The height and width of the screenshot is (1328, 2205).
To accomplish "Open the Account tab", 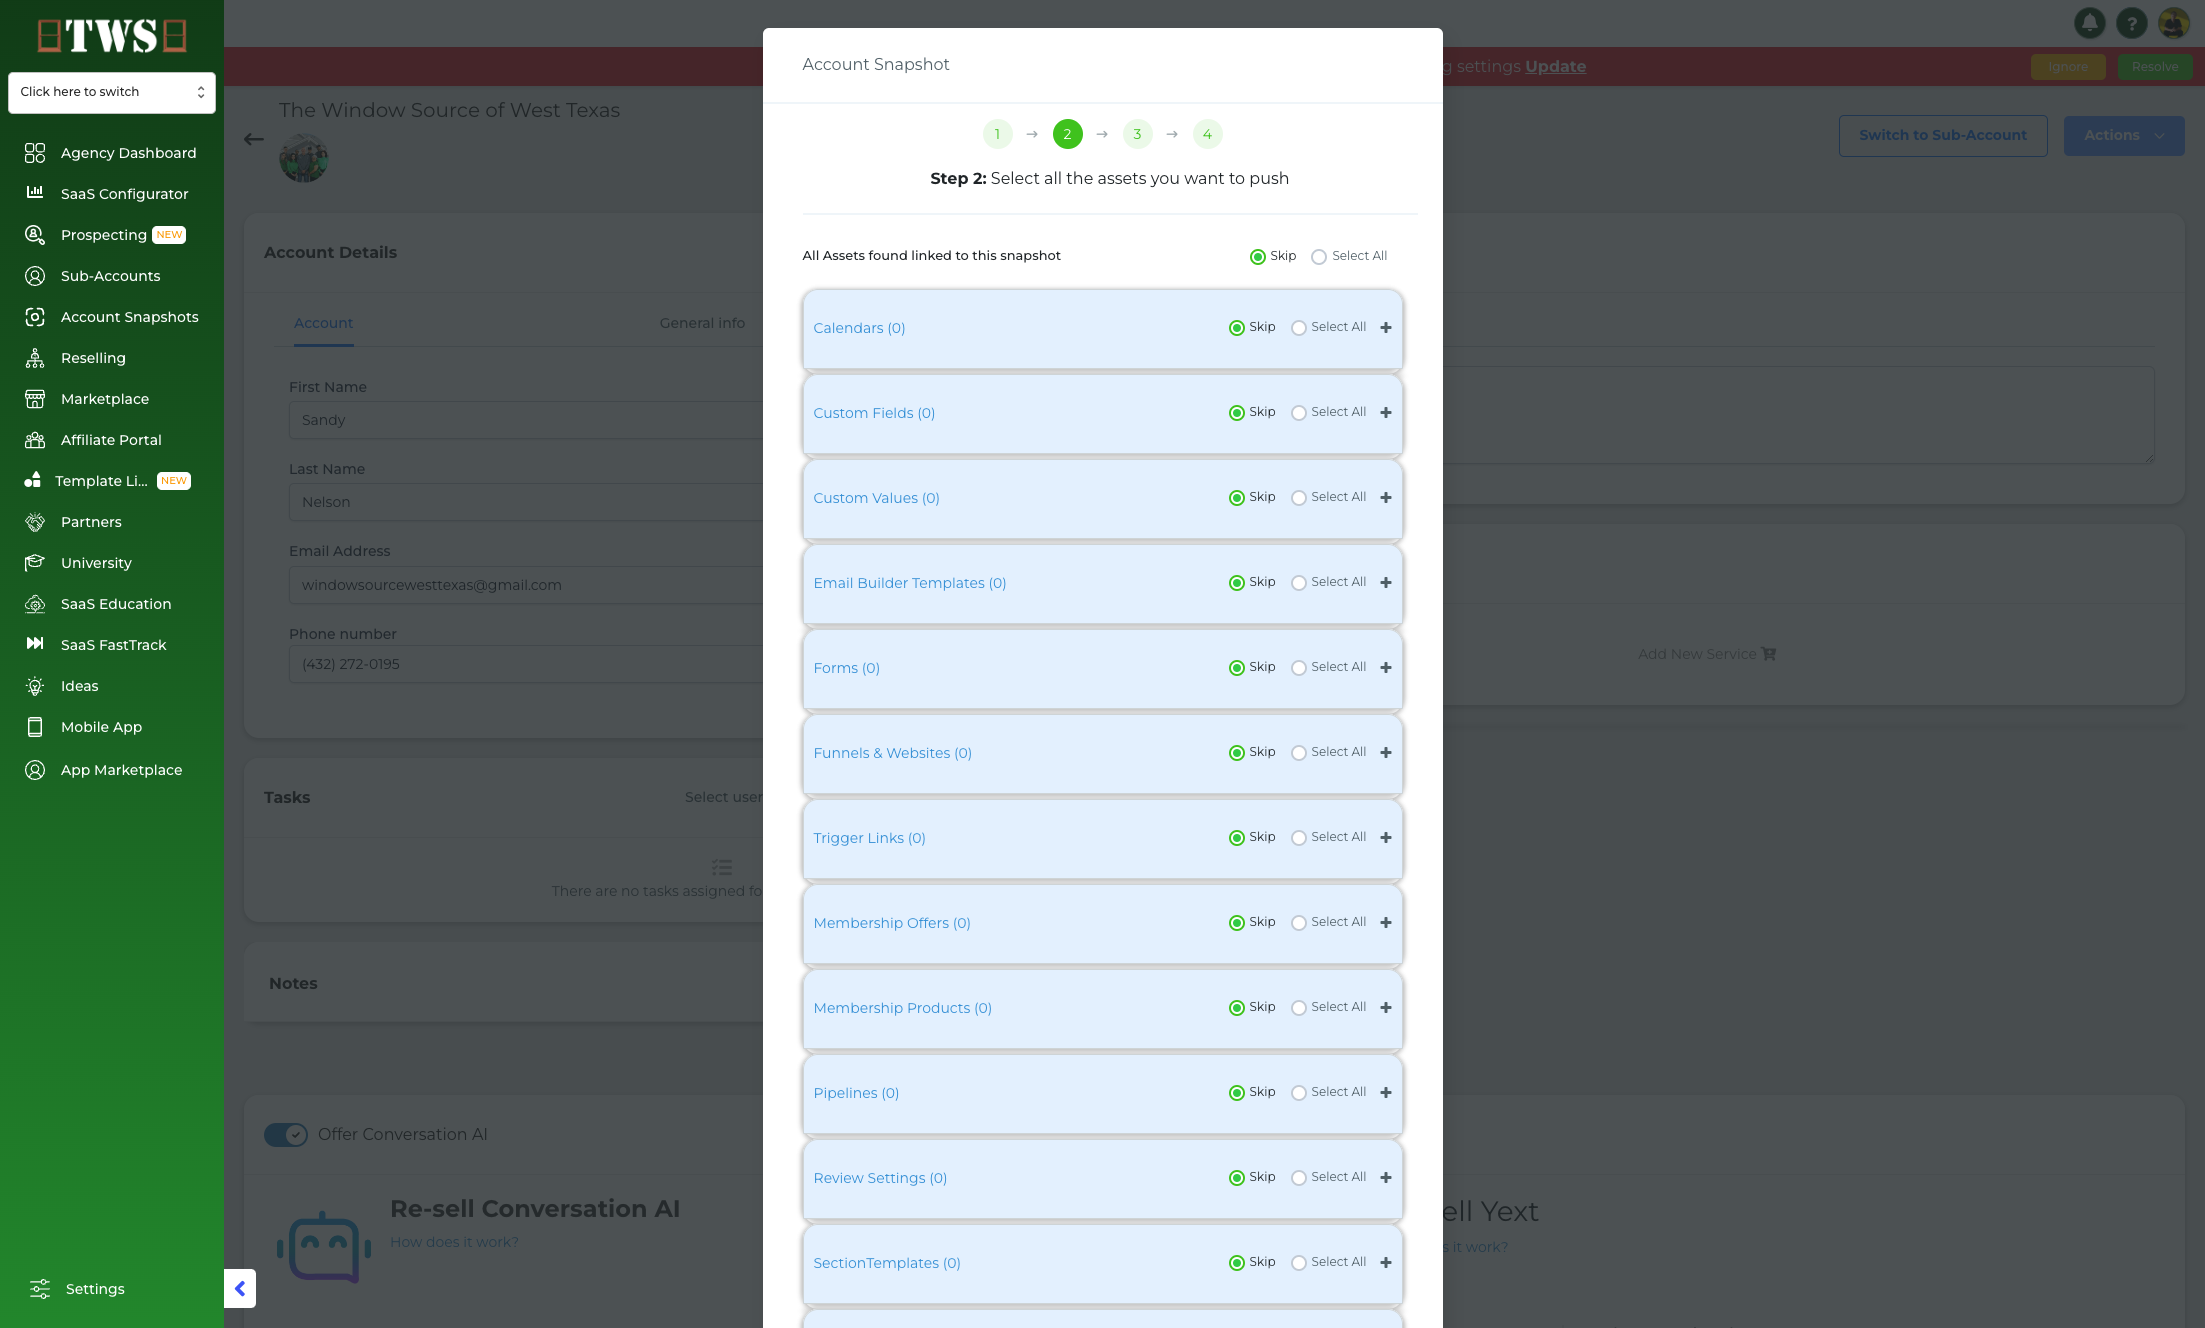I will 323,323.
